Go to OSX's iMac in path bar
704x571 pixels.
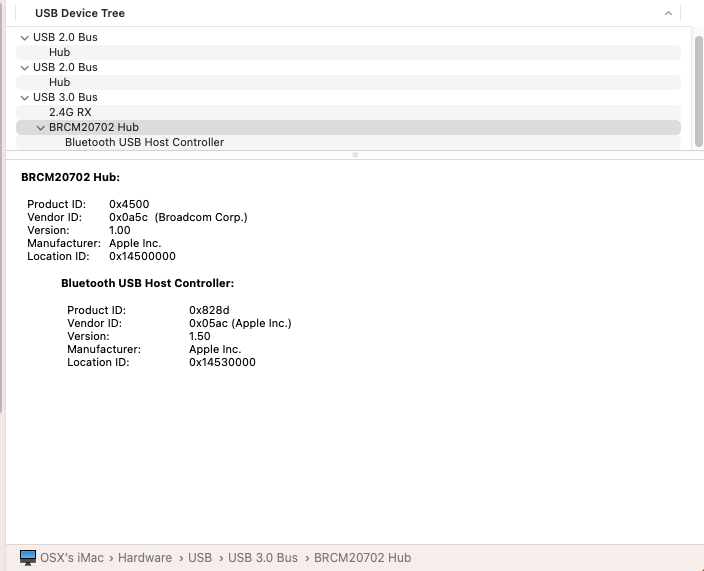(x=72, y=558)
